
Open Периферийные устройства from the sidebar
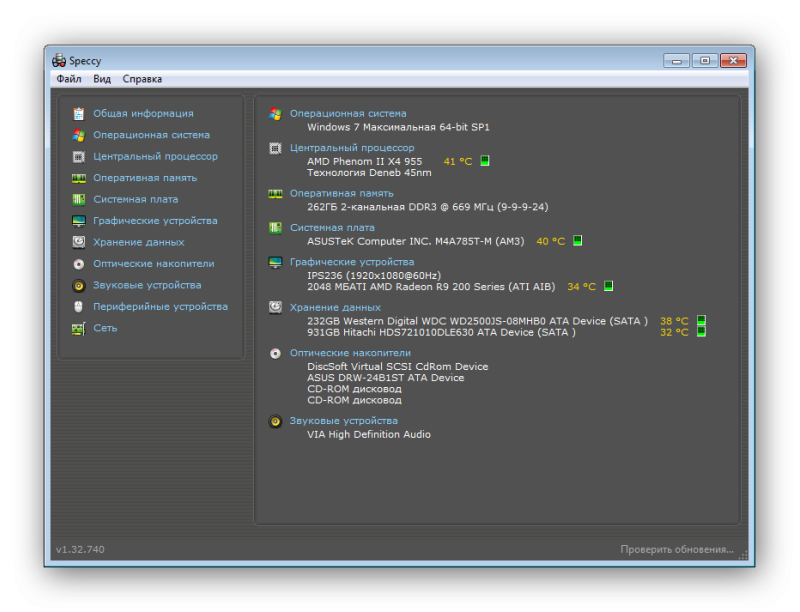160,306
